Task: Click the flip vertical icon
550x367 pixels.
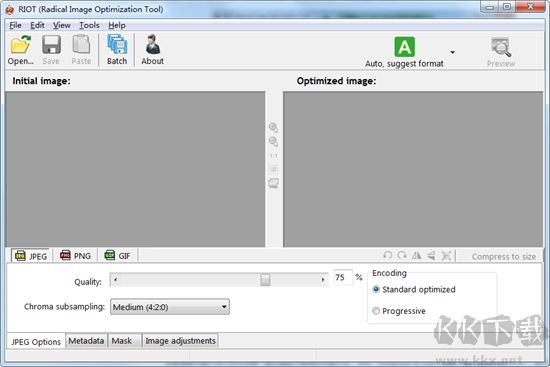Action: pos(431,255)
